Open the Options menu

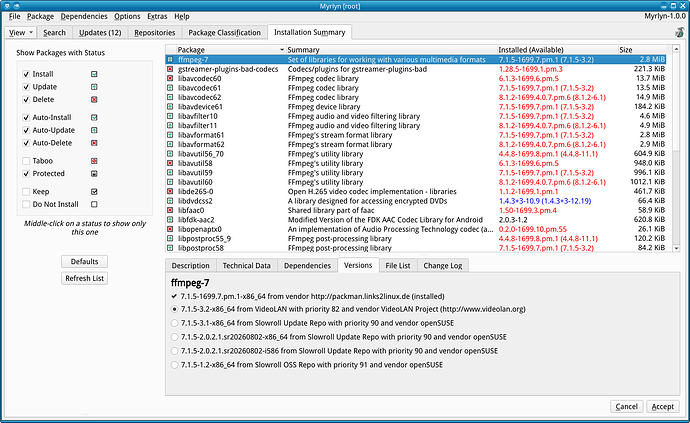pyautogui.click(x=127, y=16)
